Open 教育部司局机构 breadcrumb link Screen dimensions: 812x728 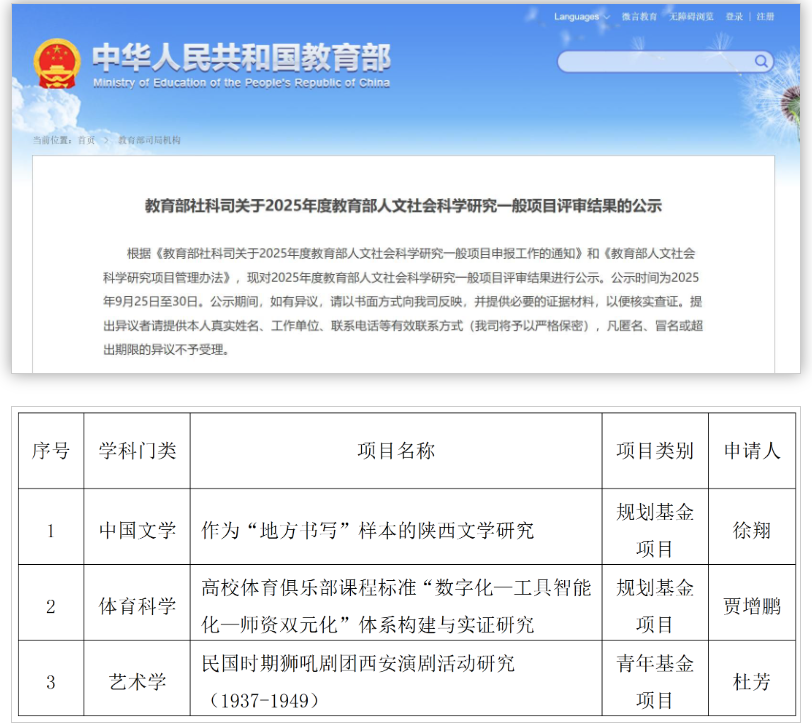pyautogui.click(x=149, y=140)
